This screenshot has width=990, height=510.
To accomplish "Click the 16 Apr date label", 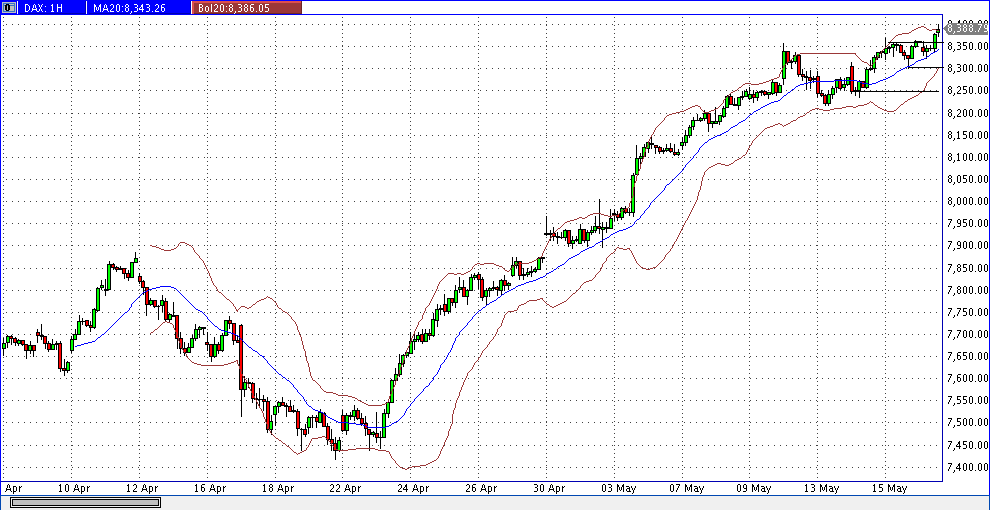I will click(210, 488).
